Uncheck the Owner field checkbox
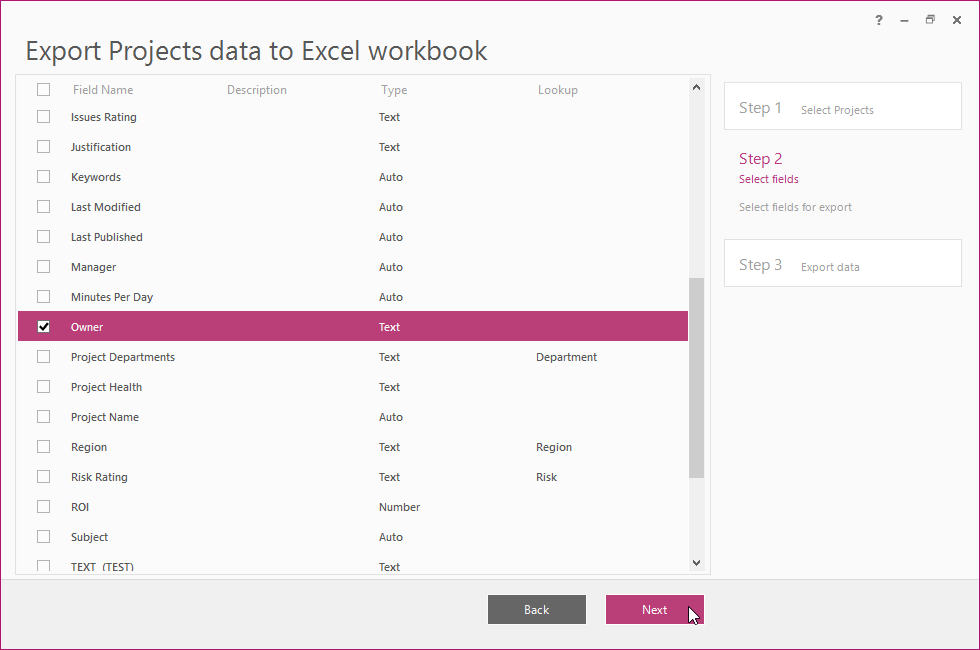 [x=43, y=327]
